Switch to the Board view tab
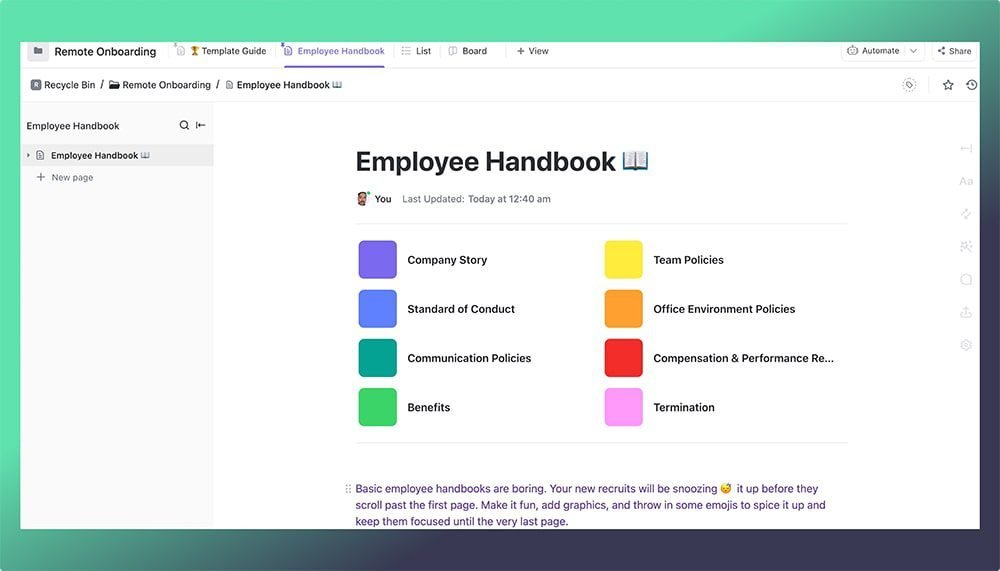The image size is (1000, 571). pos(467,51)
